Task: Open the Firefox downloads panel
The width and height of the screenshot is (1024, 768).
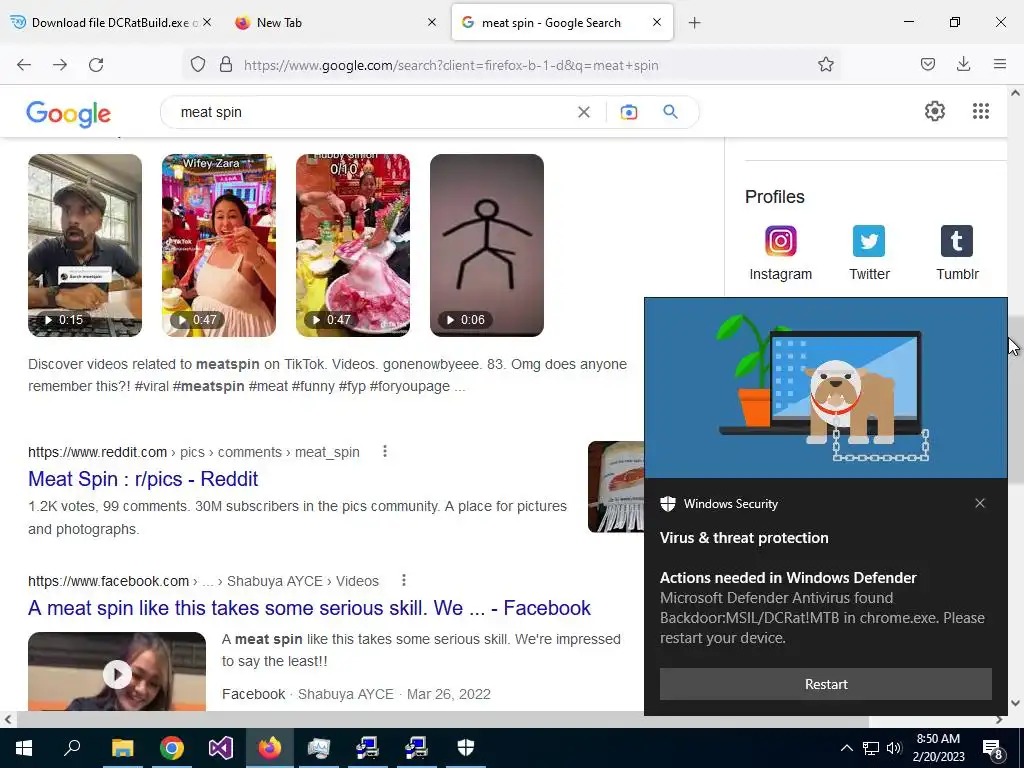Action: tap(963, 65)
